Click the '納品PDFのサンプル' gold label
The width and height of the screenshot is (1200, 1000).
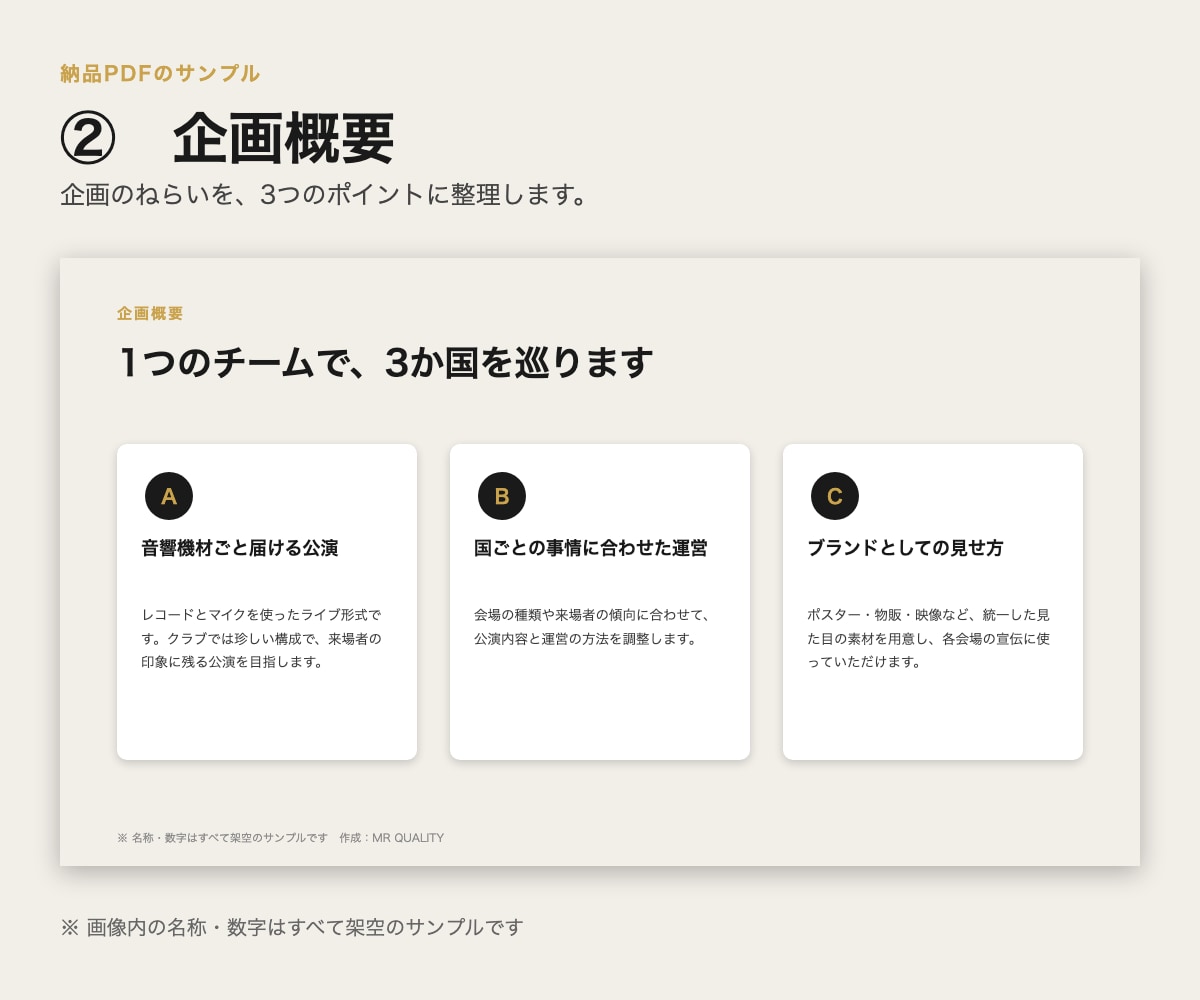pyautogui.click(x=160, y=73)
